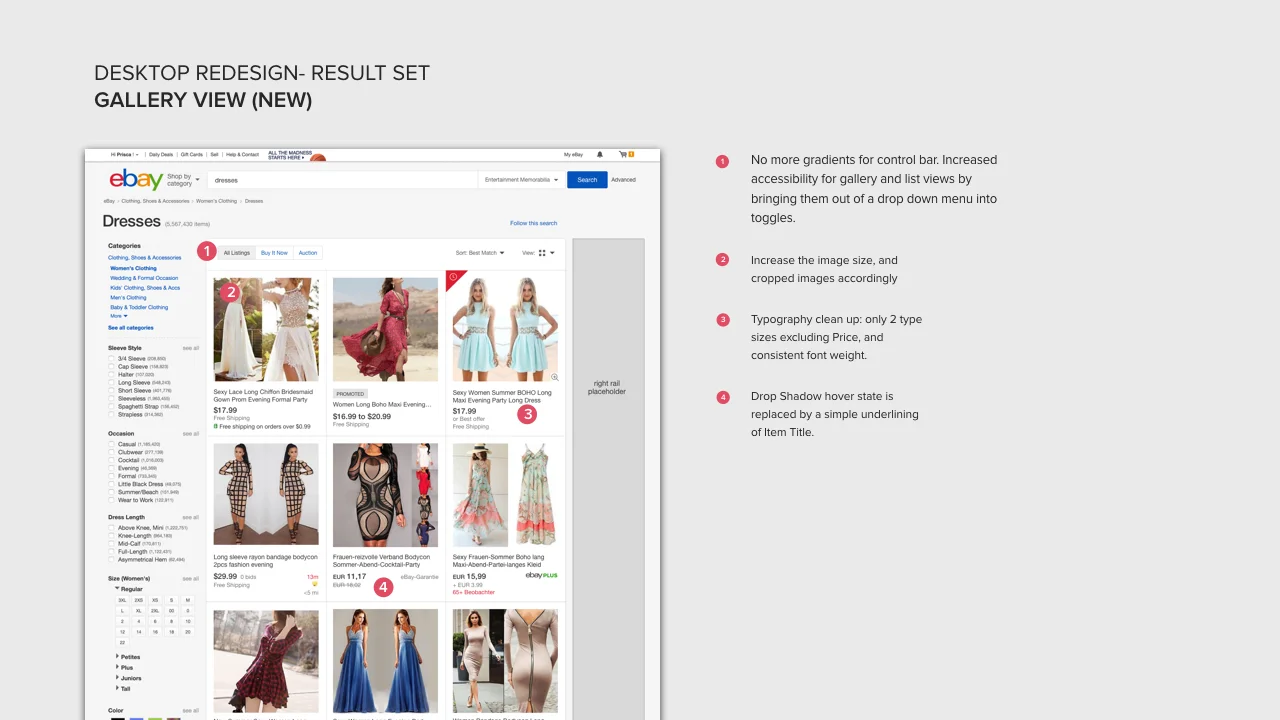Click the eBay logo
Screen dimensions: 1280x720
pyautogui.click(x=136, y=180)
